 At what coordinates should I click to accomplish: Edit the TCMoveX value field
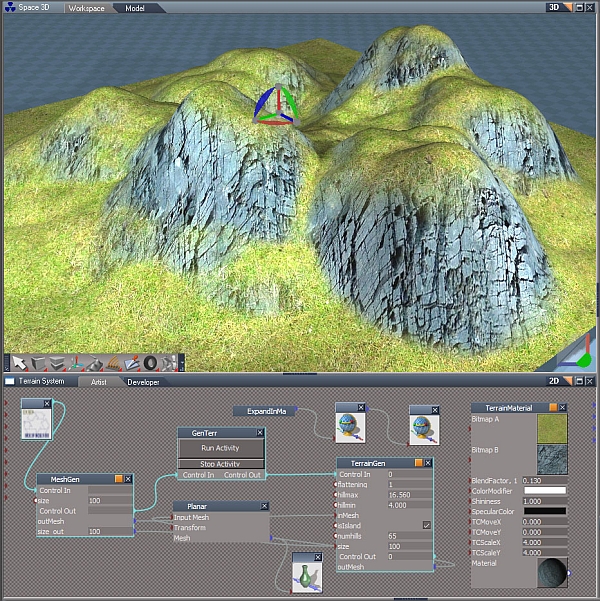point(545,522)
